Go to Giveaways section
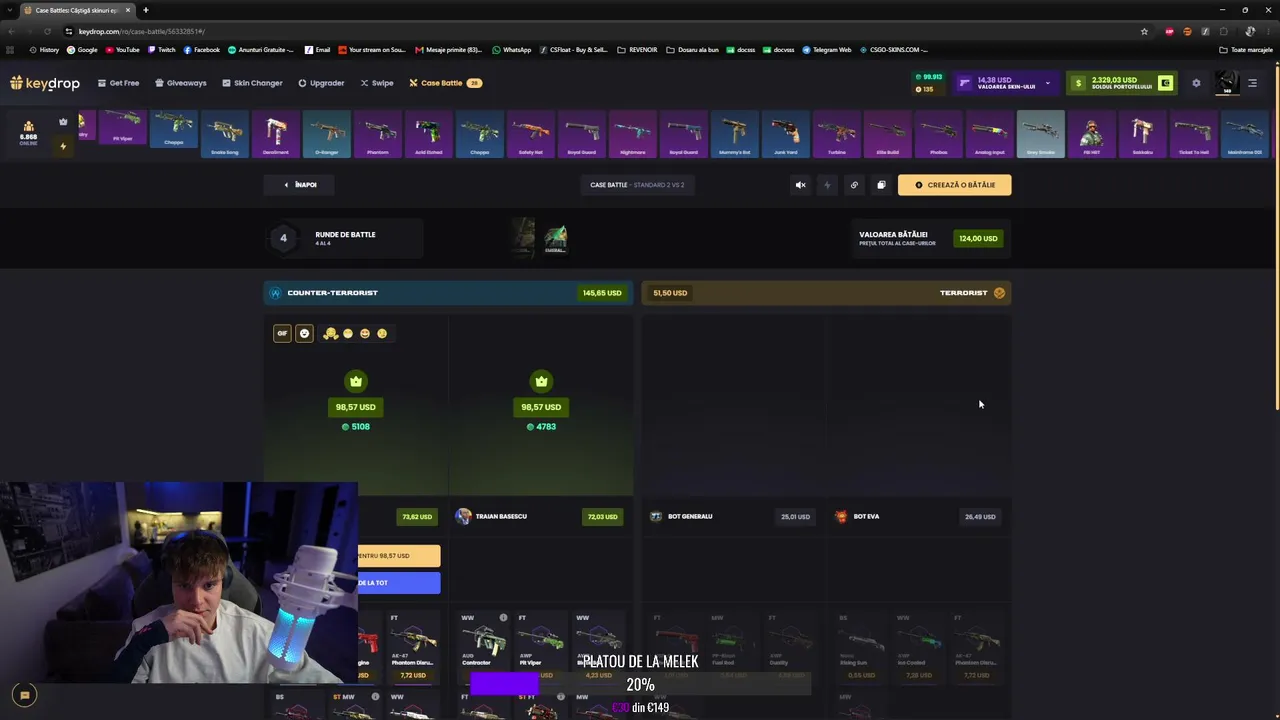 point(181,83)
